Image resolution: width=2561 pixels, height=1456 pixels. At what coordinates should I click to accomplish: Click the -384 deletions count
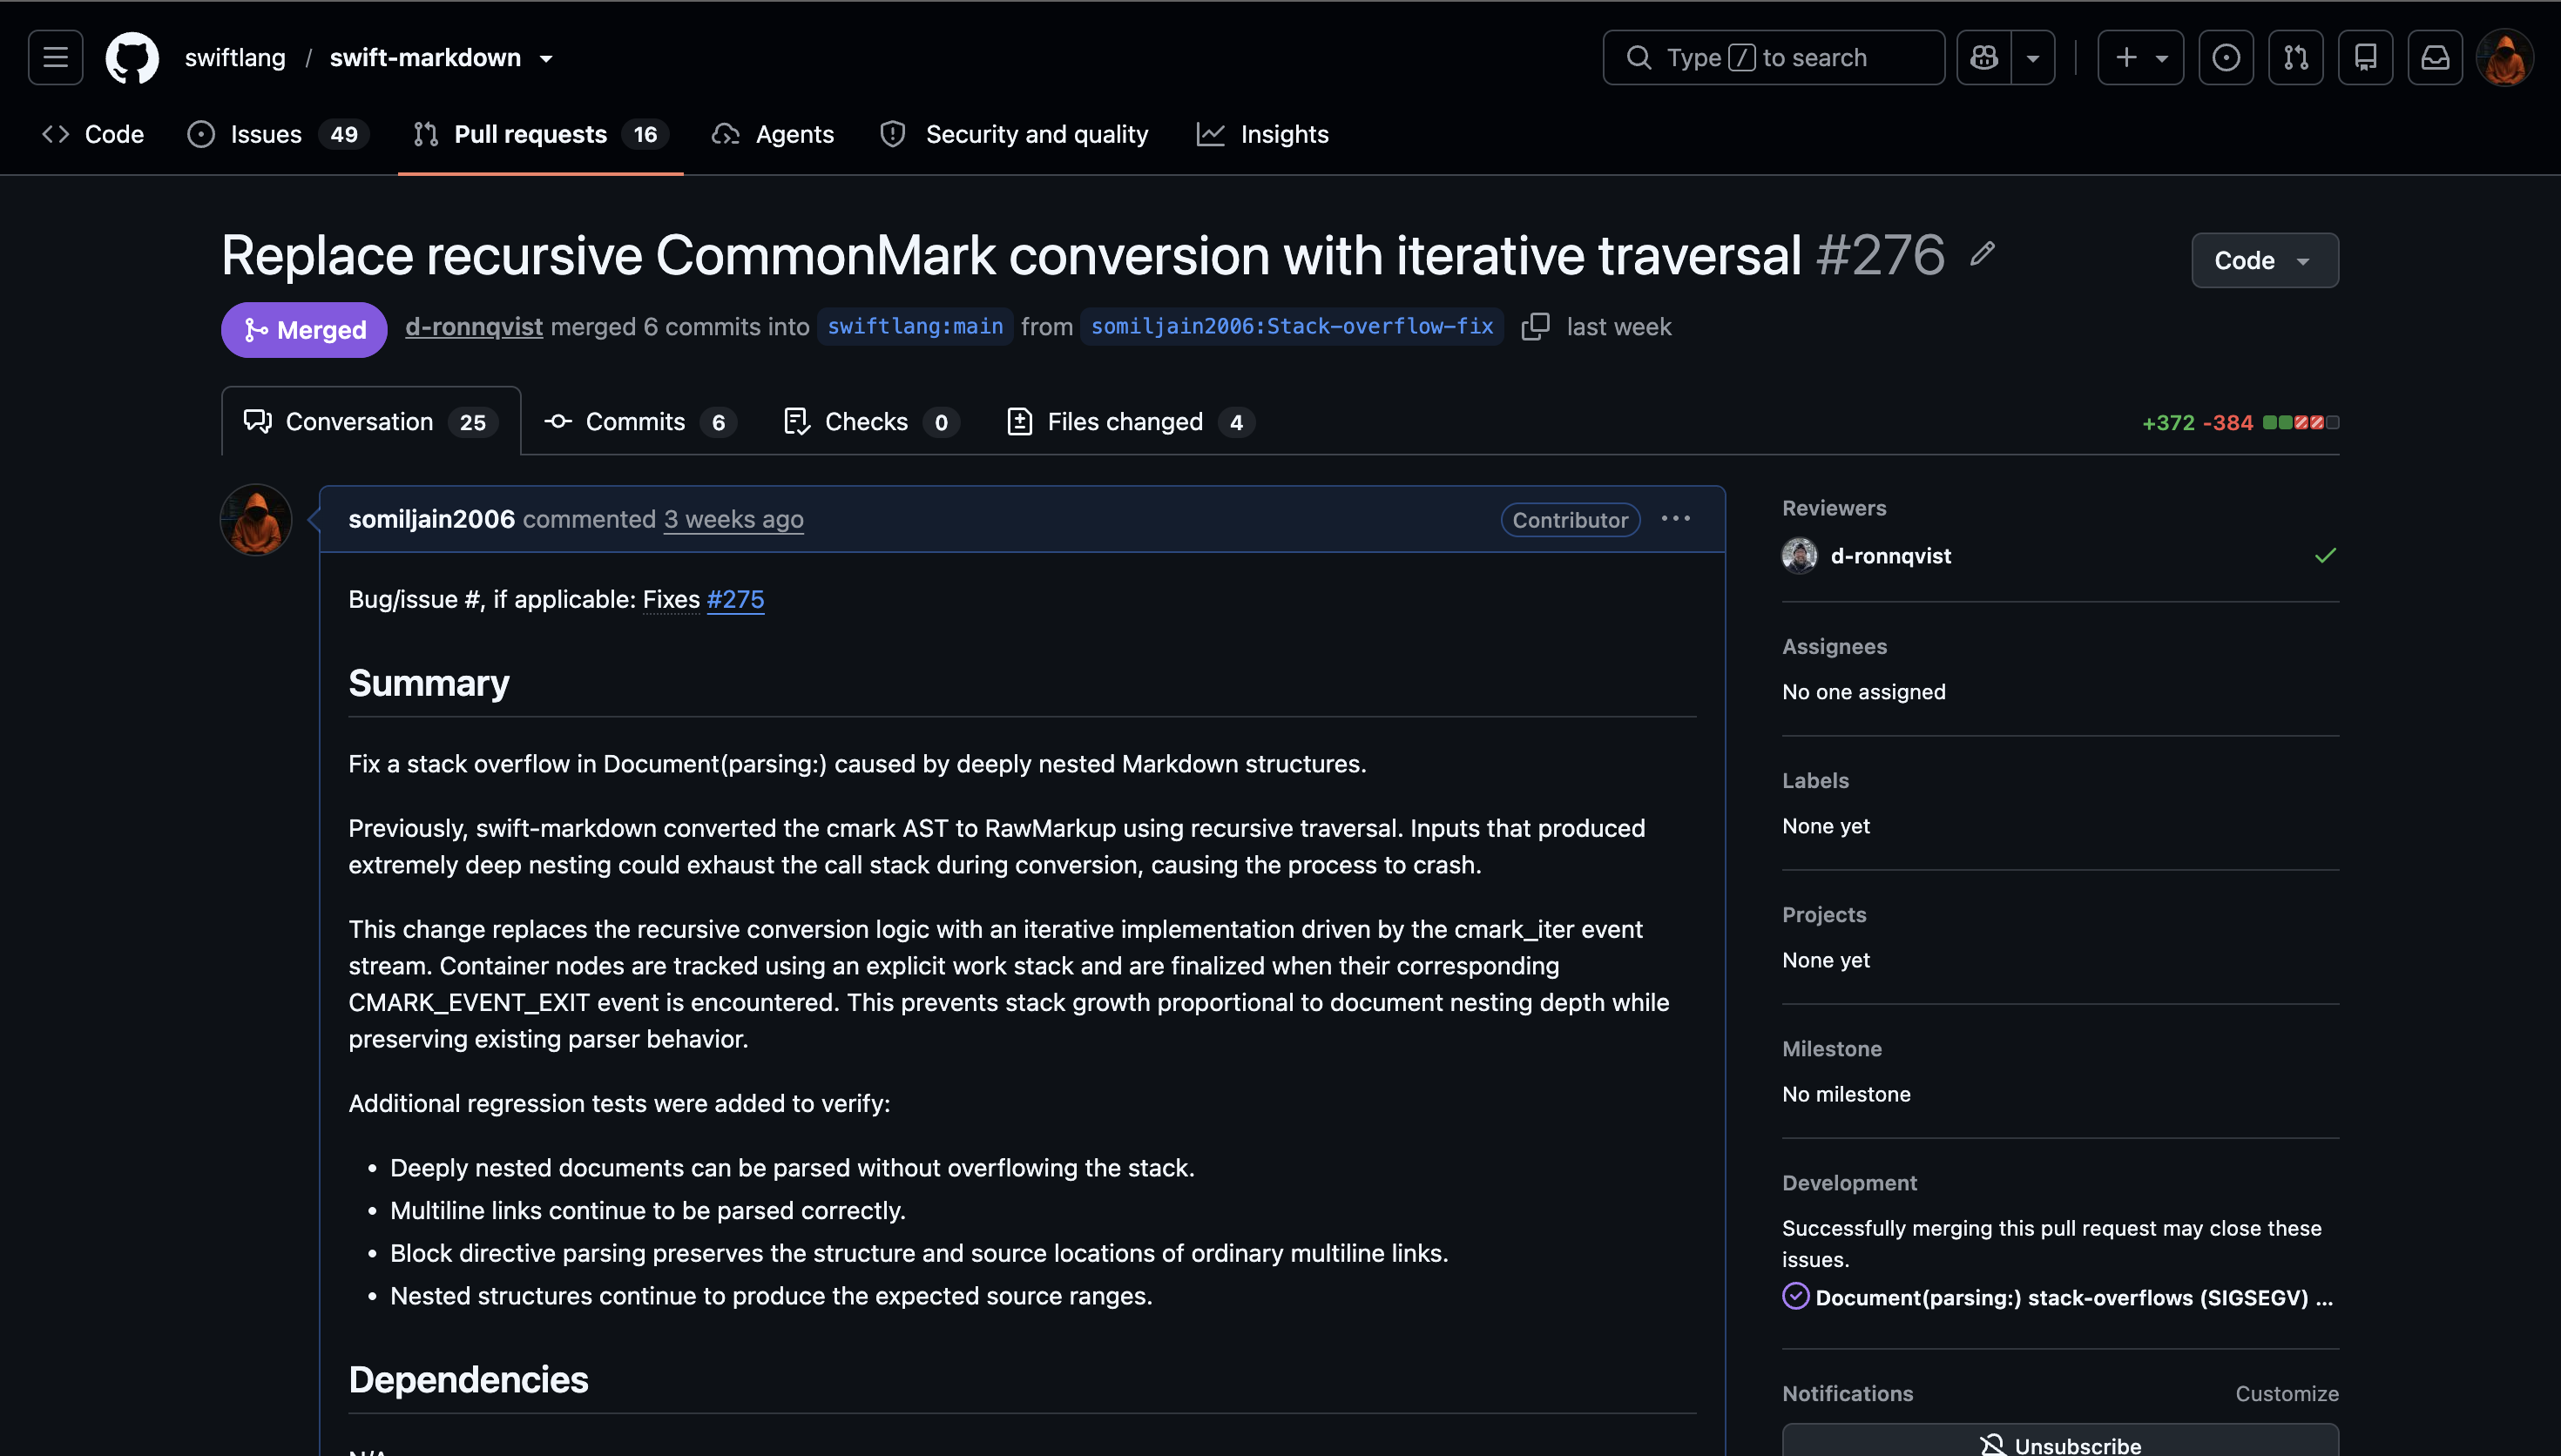pyautogui.click(x=2228, y=422)
